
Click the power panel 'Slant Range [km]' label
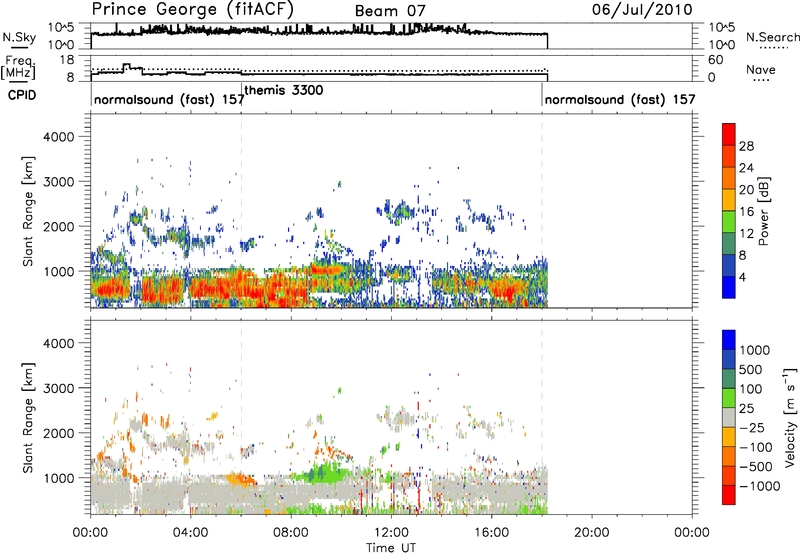pos(28,211)
